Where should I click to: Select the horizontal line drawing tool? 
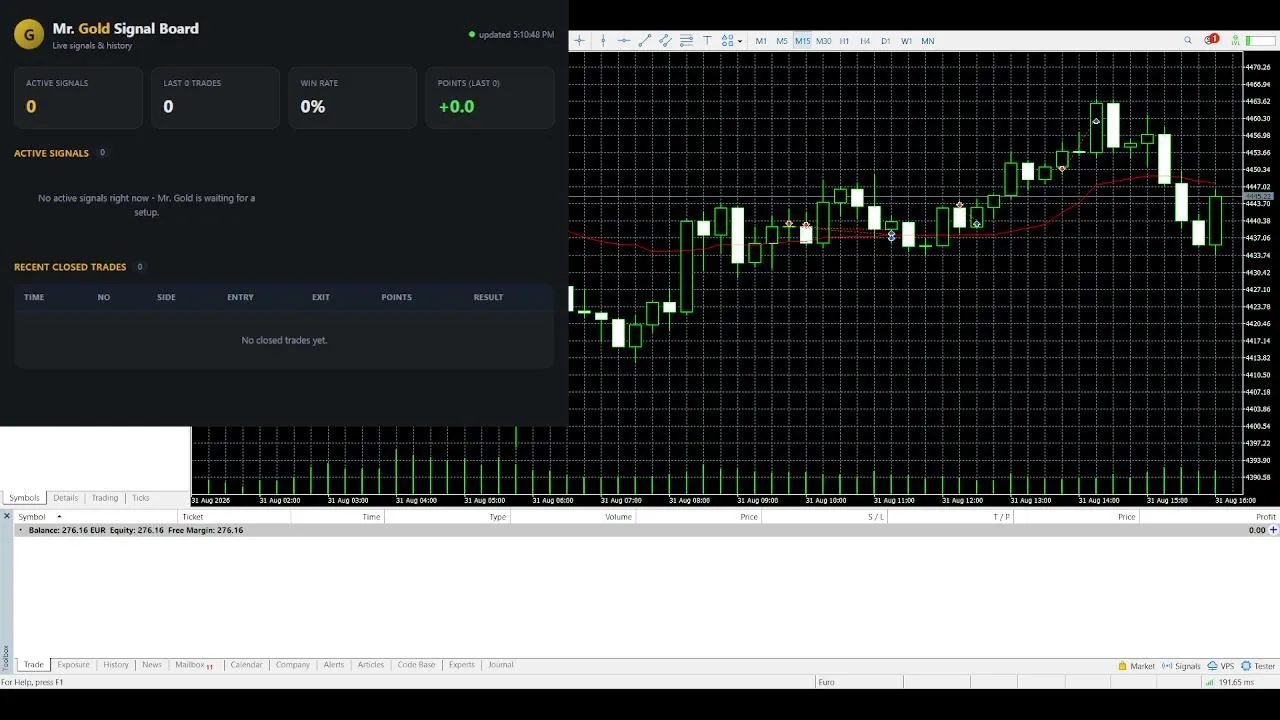(x=623, y=41)
